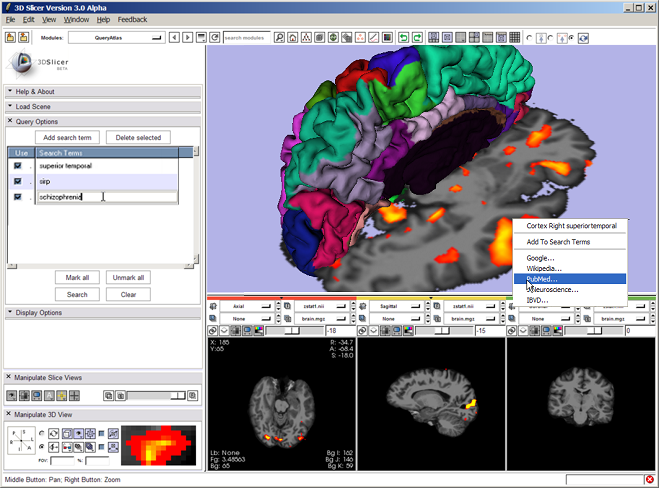Toggle the 'birp' search term checkbox

(18, 181)
